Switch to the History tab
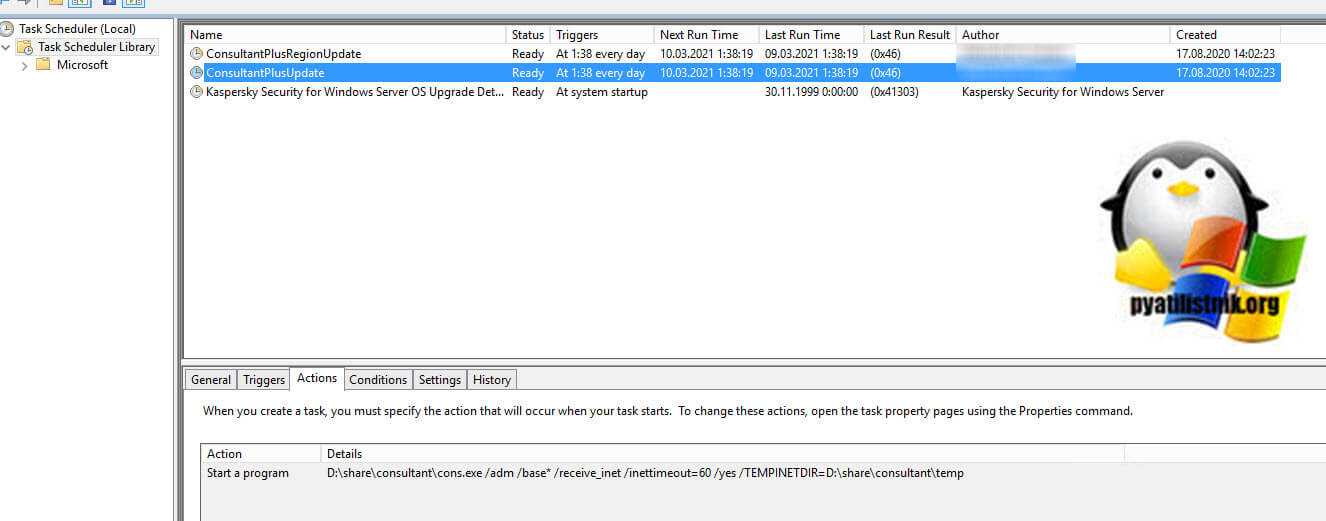Viewport: 1326px width, 521px height. point(492,380)
